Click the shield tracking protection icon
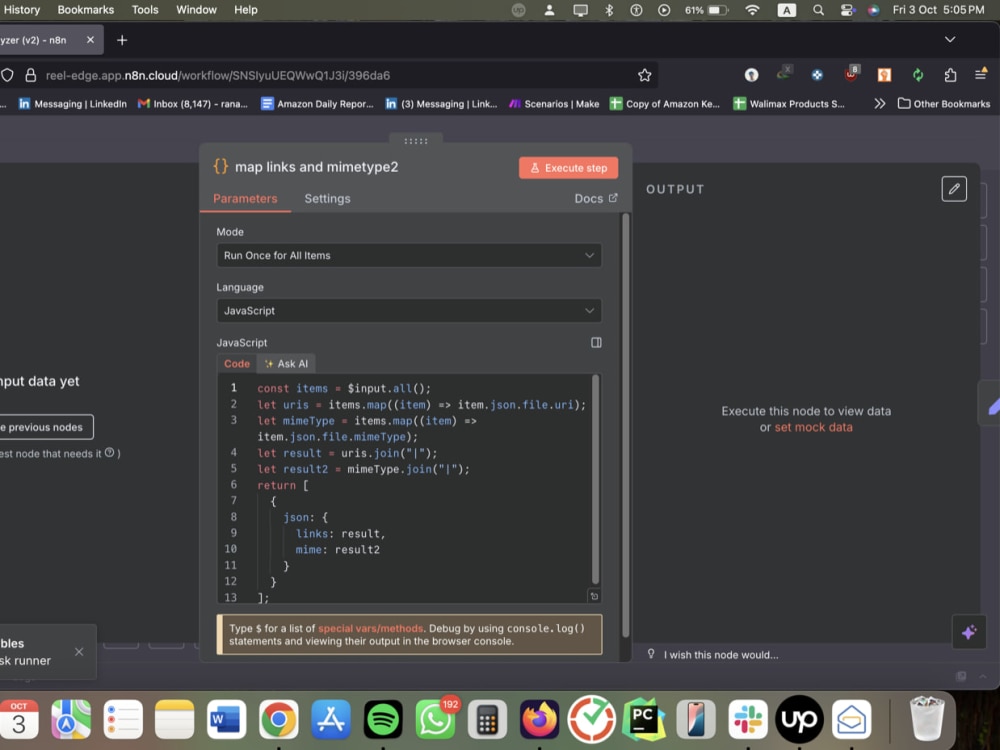This screenshot has height=750, width=1000. point(7,75)
